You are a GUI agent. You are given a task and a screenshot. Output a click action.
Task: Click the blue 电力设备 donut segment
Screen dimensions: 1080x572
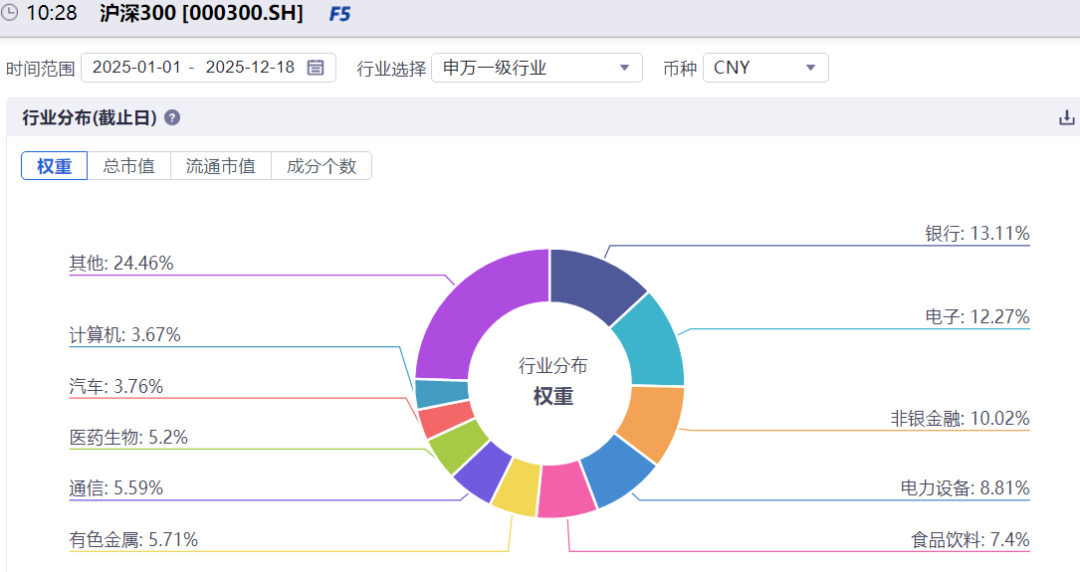tap(618, 472)
